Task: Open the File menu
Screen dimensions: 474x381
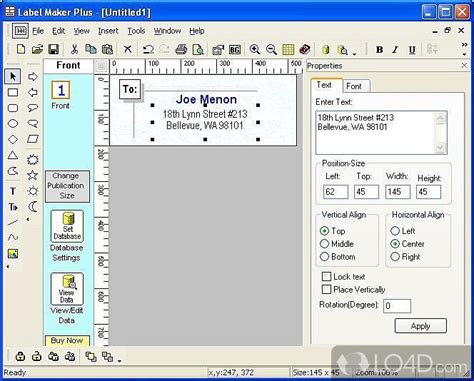Action: click(x=38, y=31)
